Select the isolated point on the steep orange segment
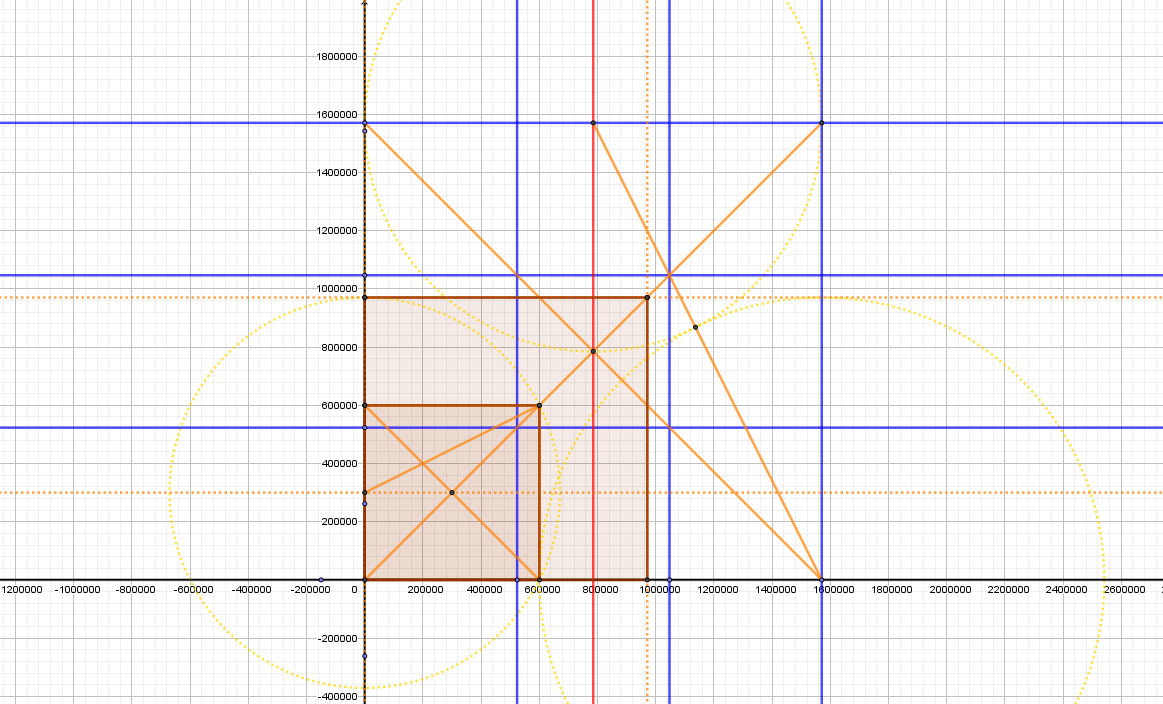 pos(695,327)
